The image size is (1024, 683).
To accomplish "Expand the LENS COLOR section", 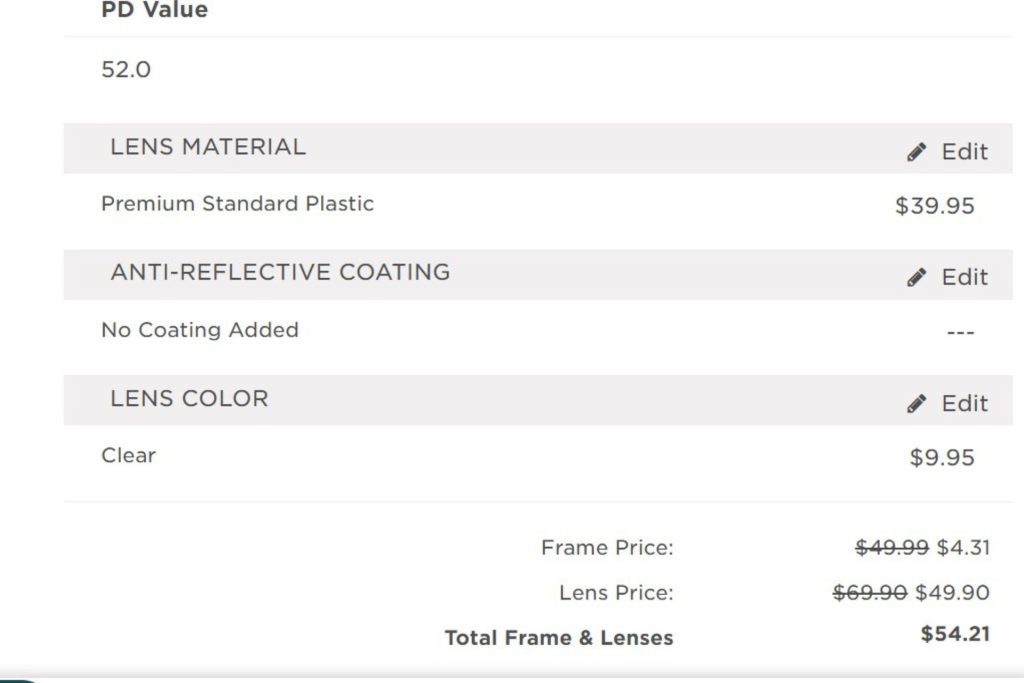I will pyautogui.click(x=189, y=398).
